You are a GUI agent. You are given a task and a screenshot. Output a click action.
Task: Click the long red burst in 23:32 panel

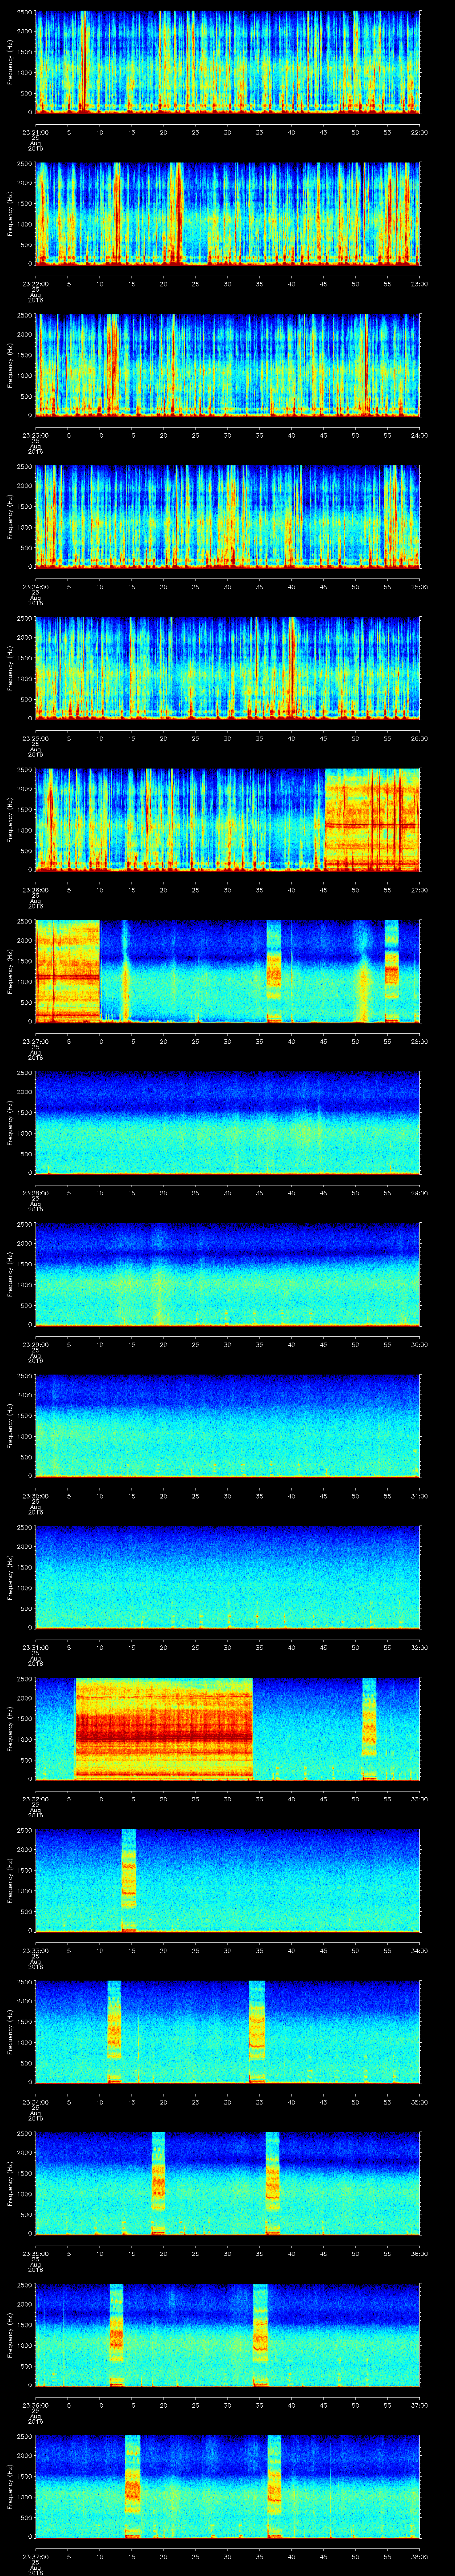pyautogui.click(x=163, y=1729)
